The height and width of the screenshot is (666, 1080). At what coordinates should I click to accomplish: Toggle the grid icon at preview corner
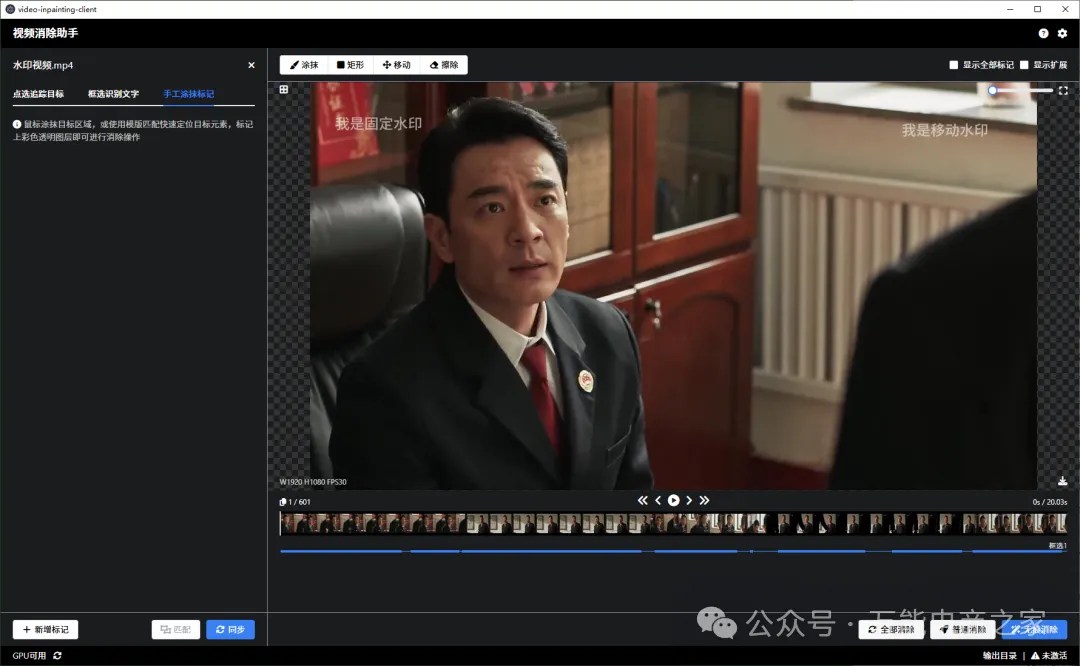(x=284, y=90)
